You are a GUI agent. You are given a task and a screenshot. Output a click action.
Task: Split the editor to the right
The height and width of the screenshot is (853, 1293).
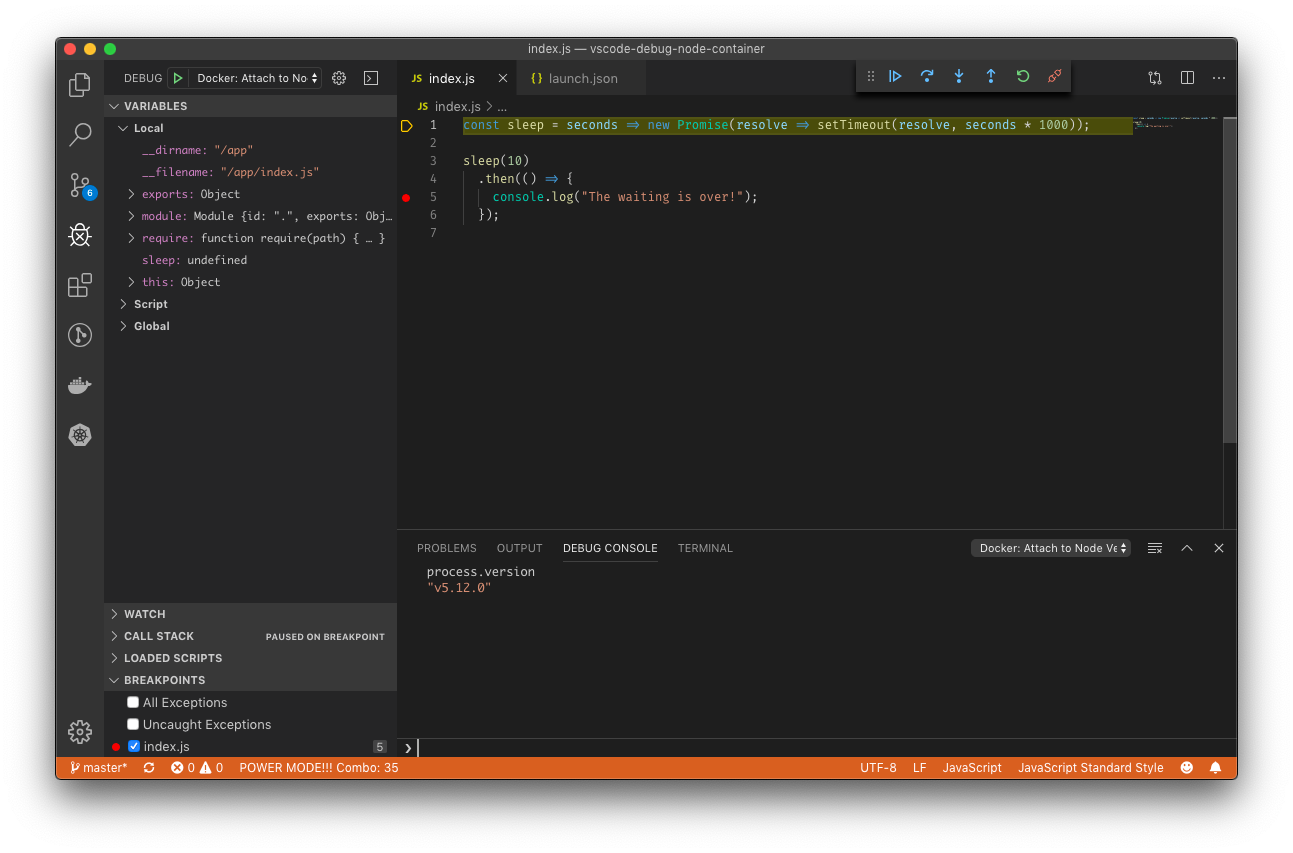(x=1187, y=78)
